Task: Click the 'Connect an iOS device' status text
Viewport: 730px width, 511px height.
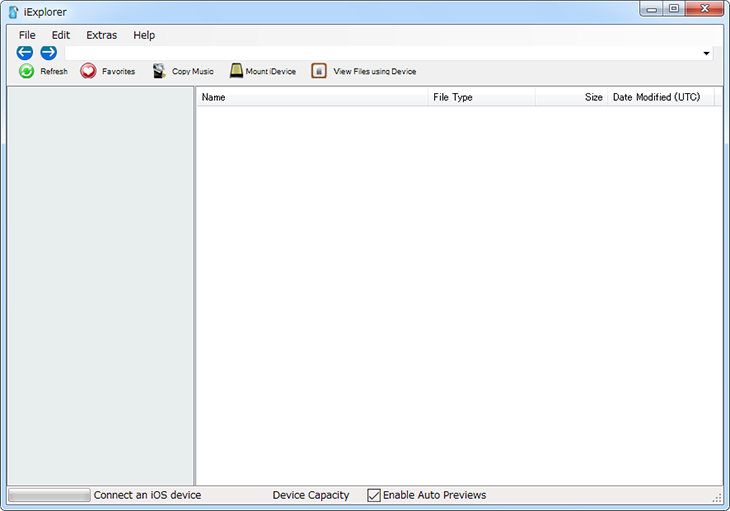Action: (148, 495)
